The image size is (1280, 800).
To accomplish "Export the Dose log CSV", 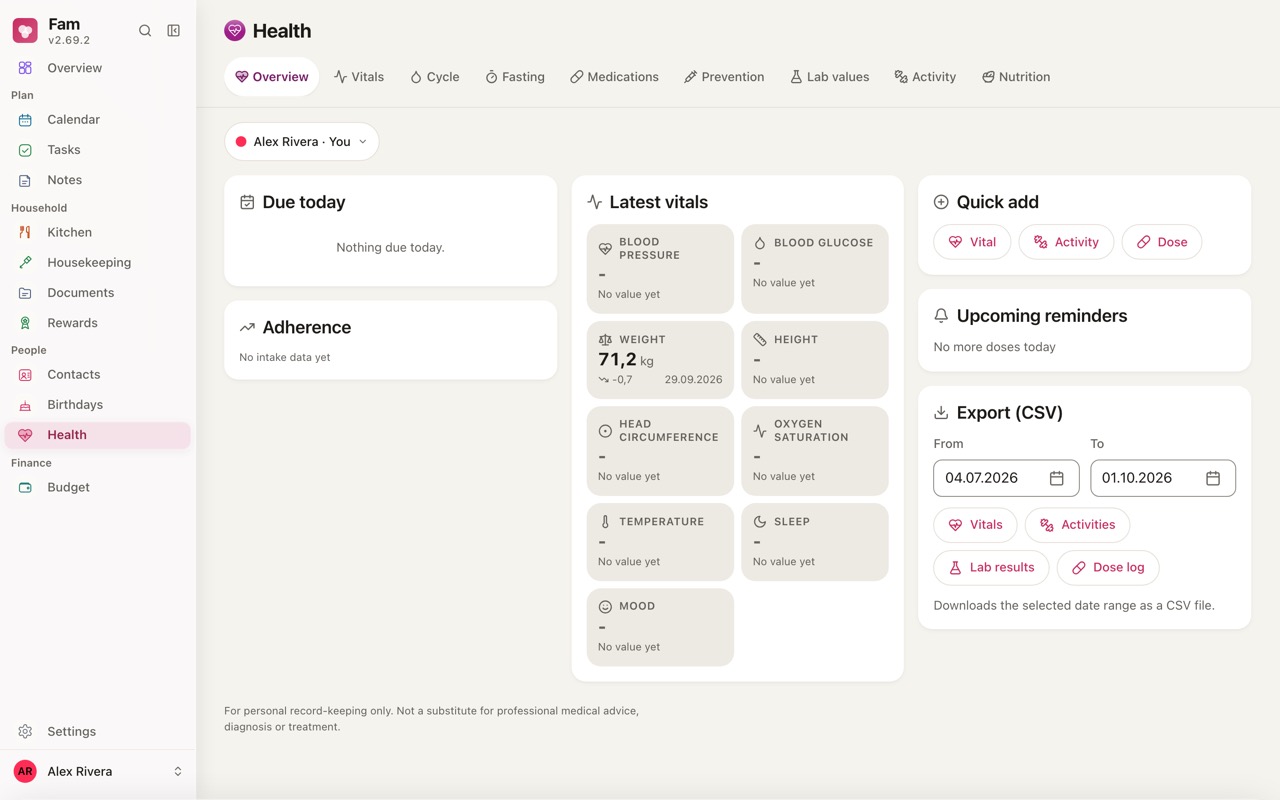I will [x=1108, y=567].
